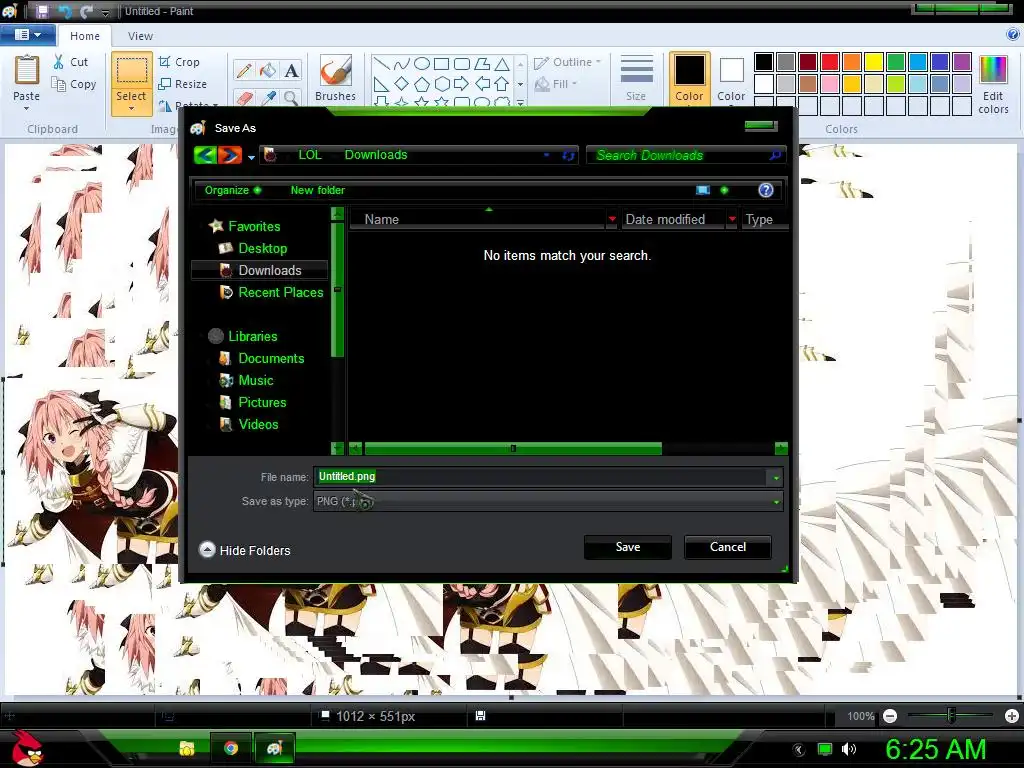Viewport: 1024px width, 768px height.
Task: Click the Type column header
Action: [x=764, y=219]
